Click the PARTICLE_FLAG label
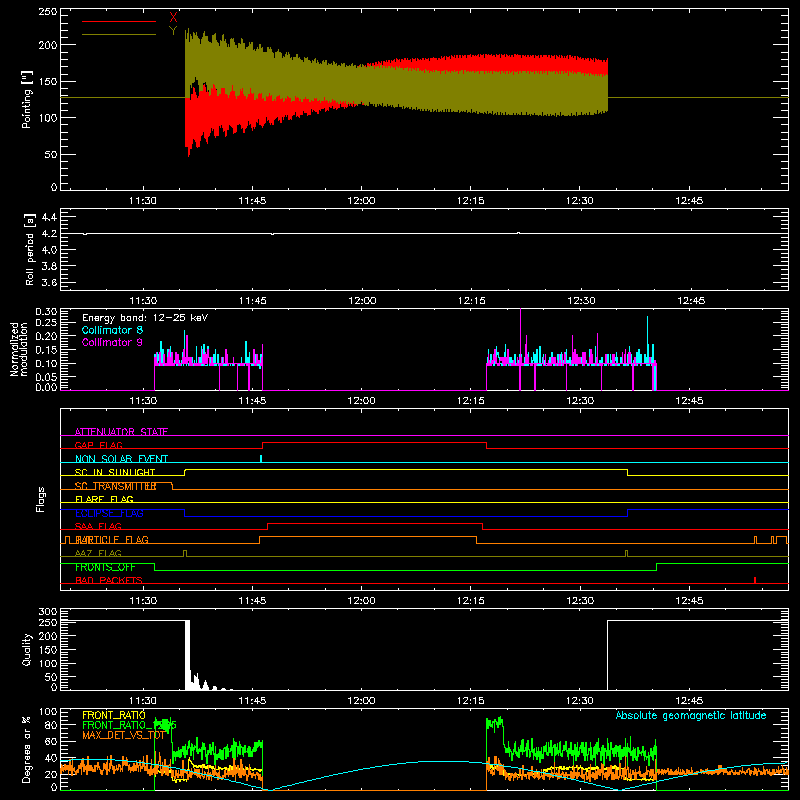Screen dimensions: 800x800 click(x=112, y=539)
